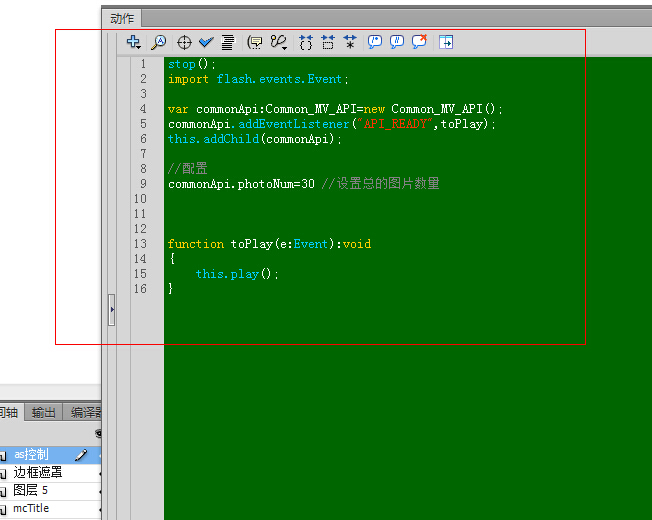This screenshot has height=520, width=652.
Task: Place cursor on stop(); line
Action: [x=192, y=64]
